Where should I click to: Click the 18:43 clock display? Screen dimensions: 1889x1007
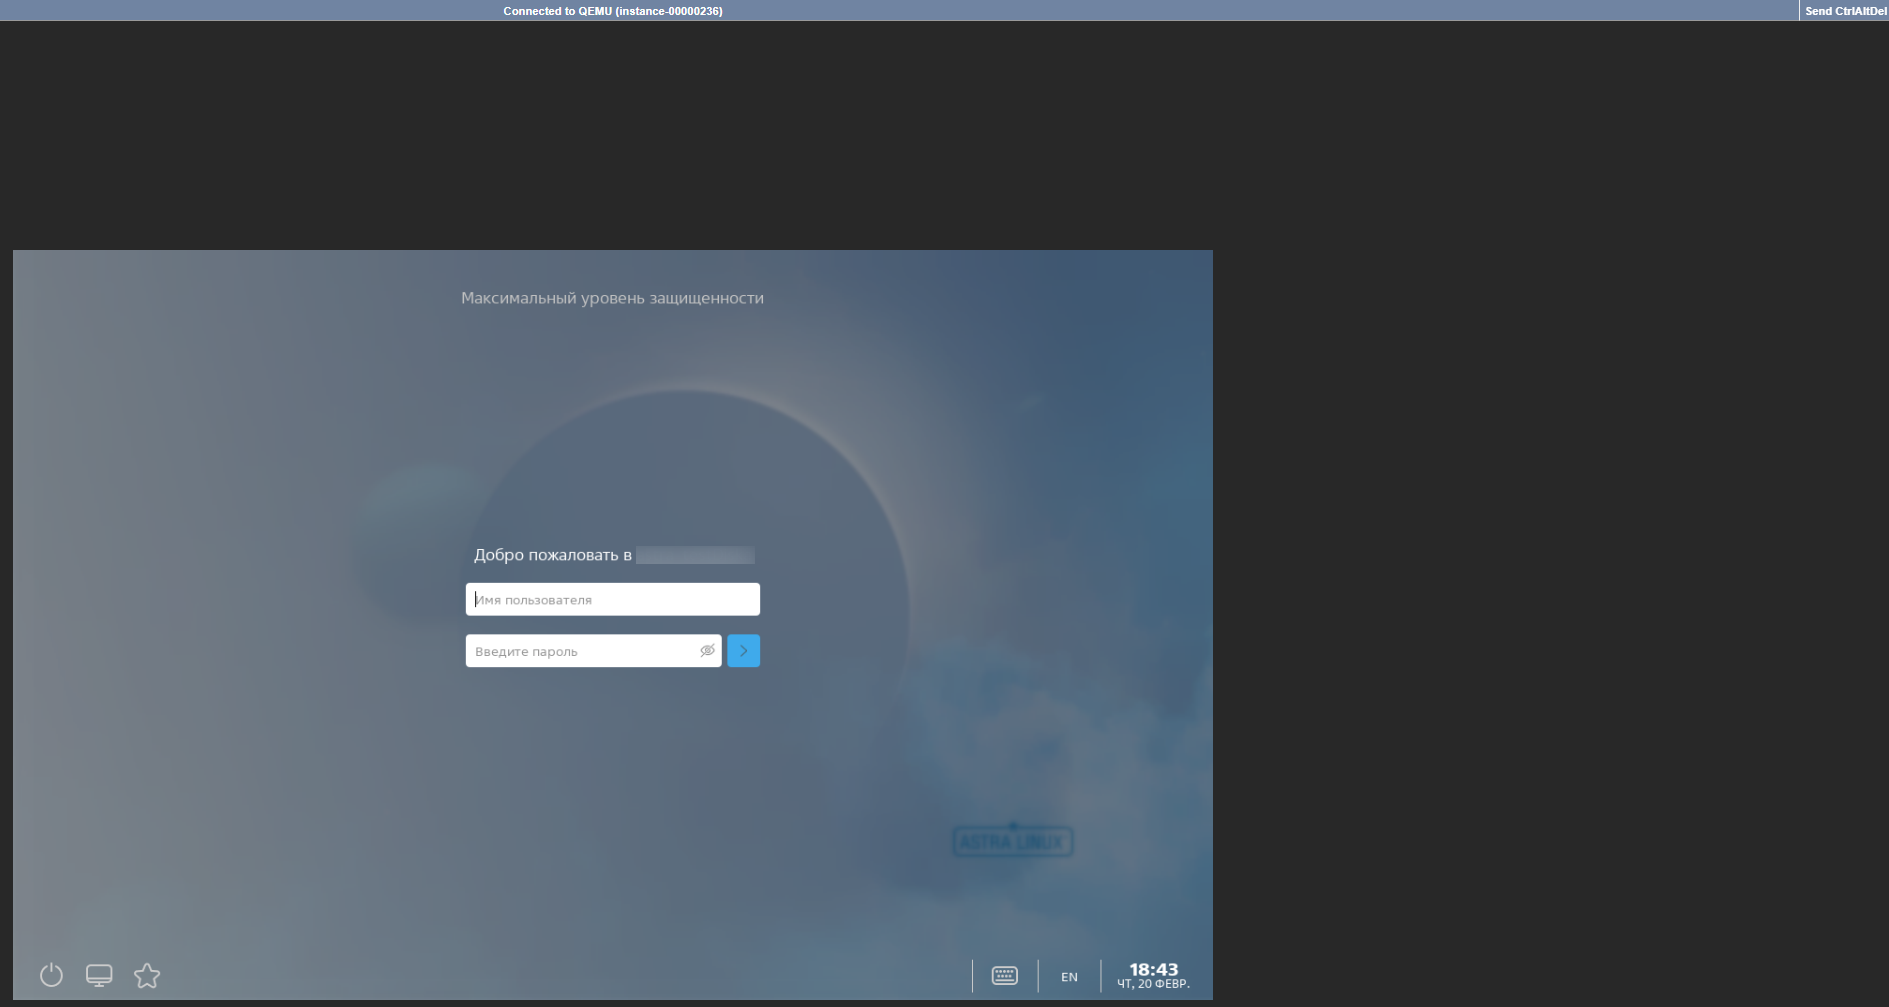[x=1153, y=969]
